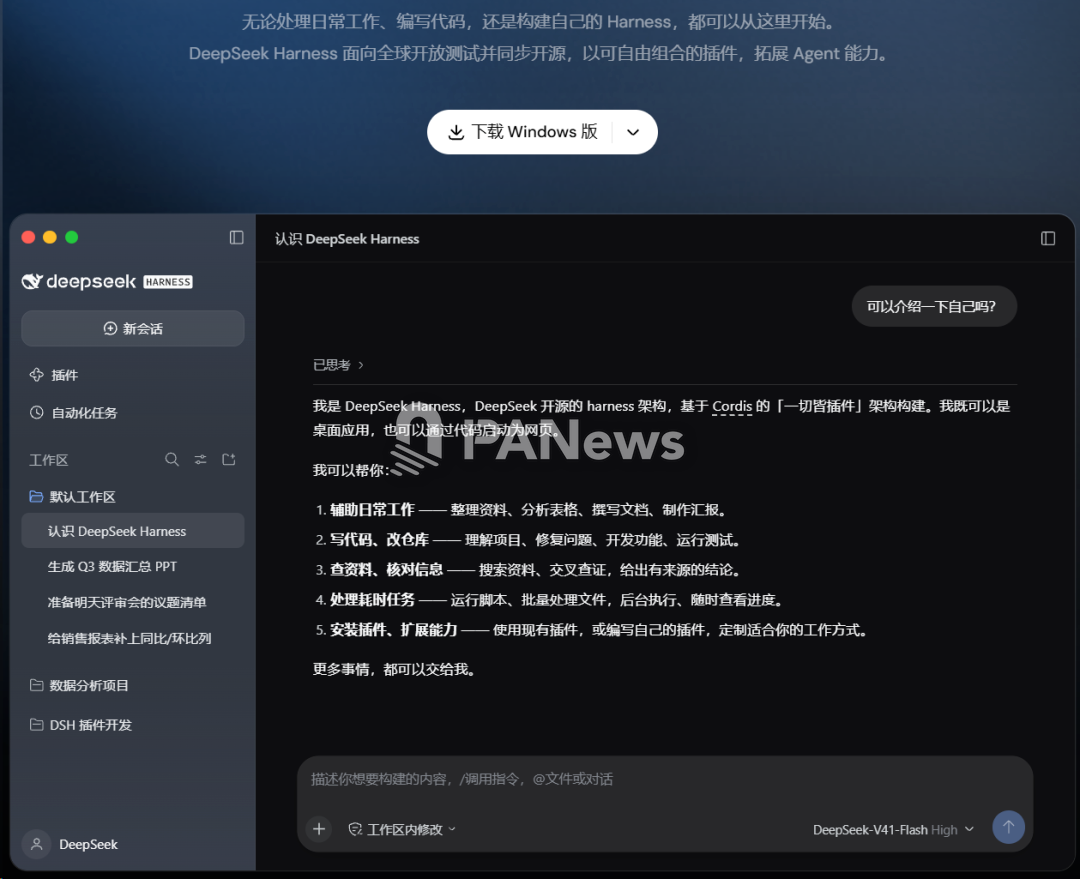Open DeepSeek user account profile
The image size is (1080, 879).
coord(71,844)
